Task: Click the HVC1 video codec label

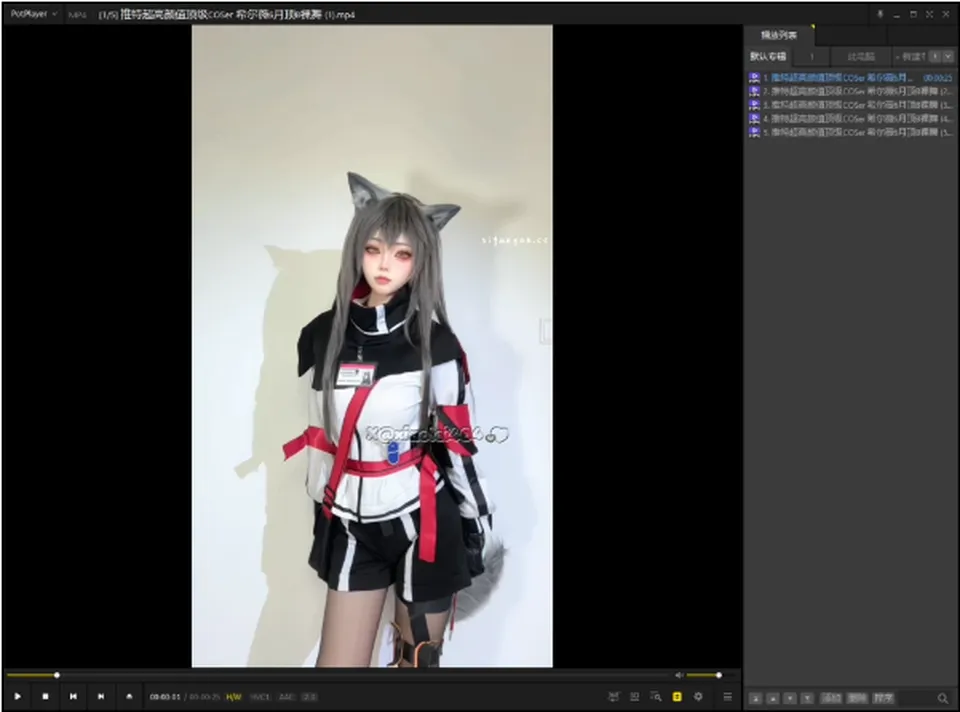Action: coord(260,697)
